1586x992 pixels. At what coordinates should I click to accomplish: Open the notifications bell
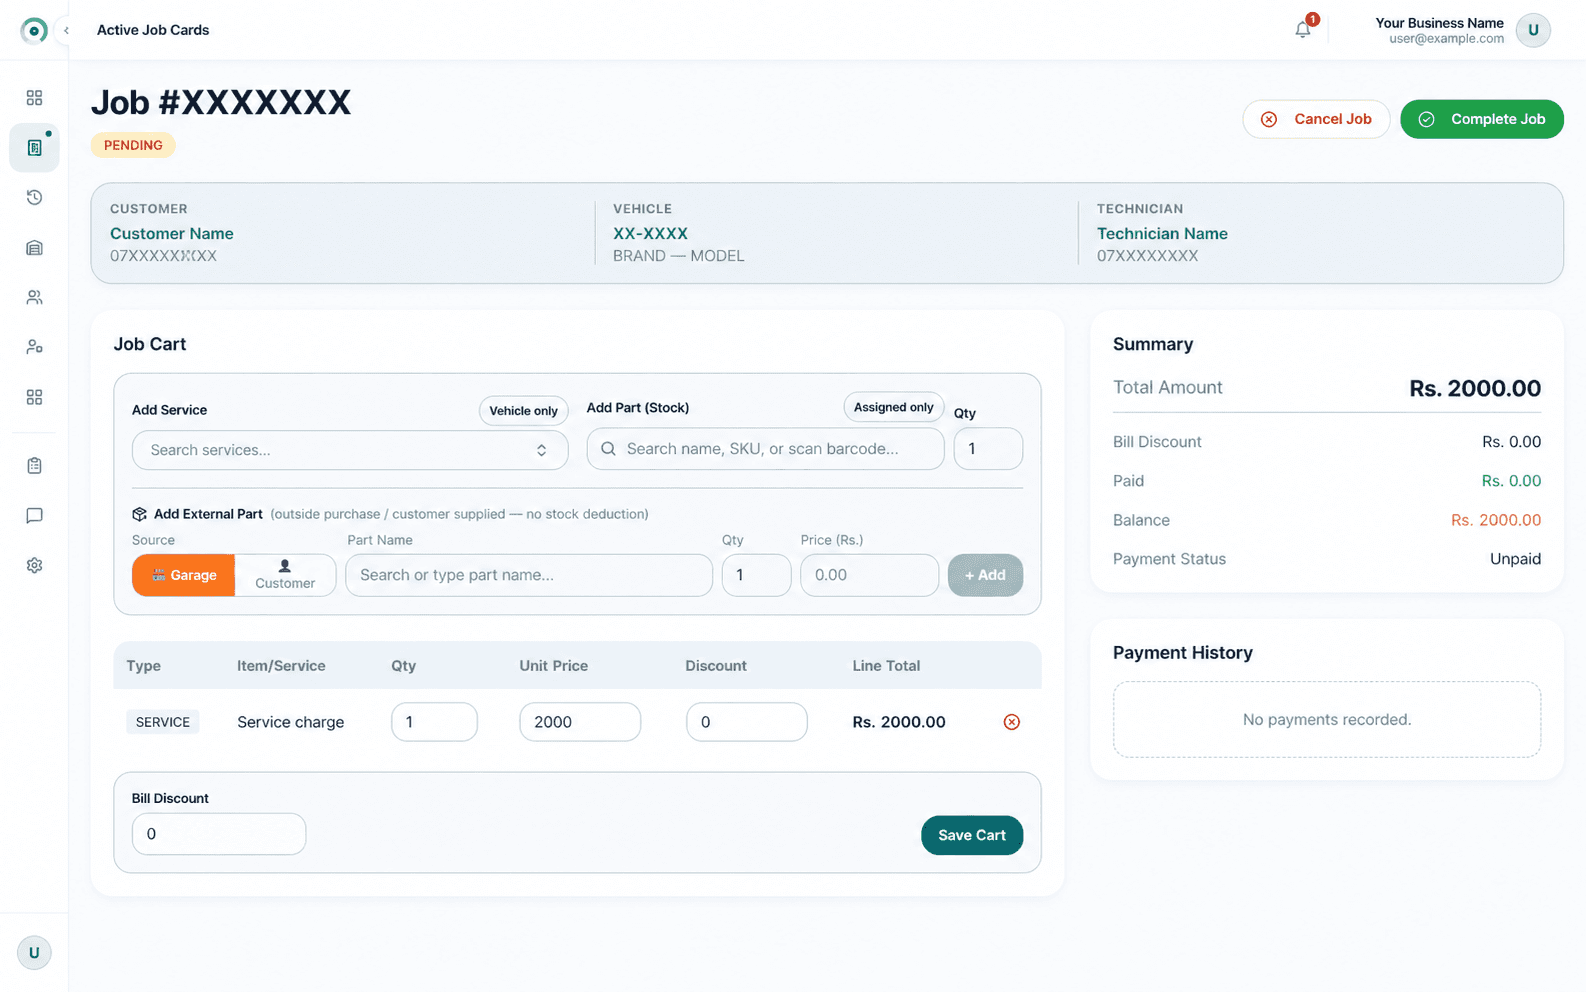tap(1303, 29)
